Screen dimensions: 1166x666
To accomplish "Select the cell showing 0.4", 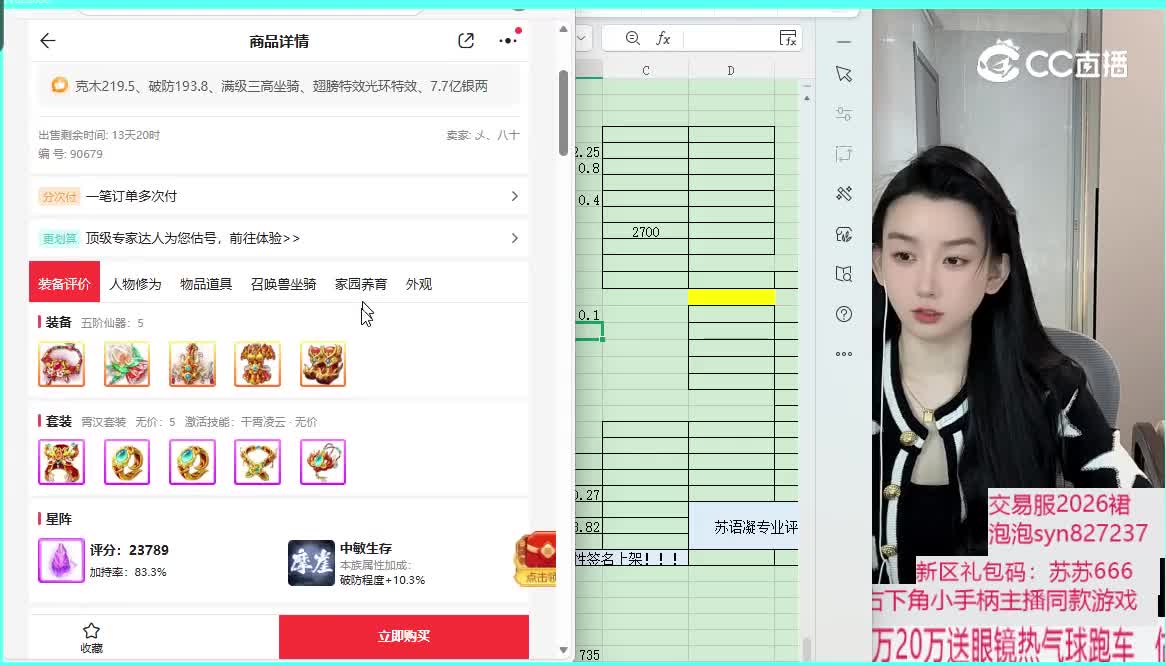I will pos(589,200).
